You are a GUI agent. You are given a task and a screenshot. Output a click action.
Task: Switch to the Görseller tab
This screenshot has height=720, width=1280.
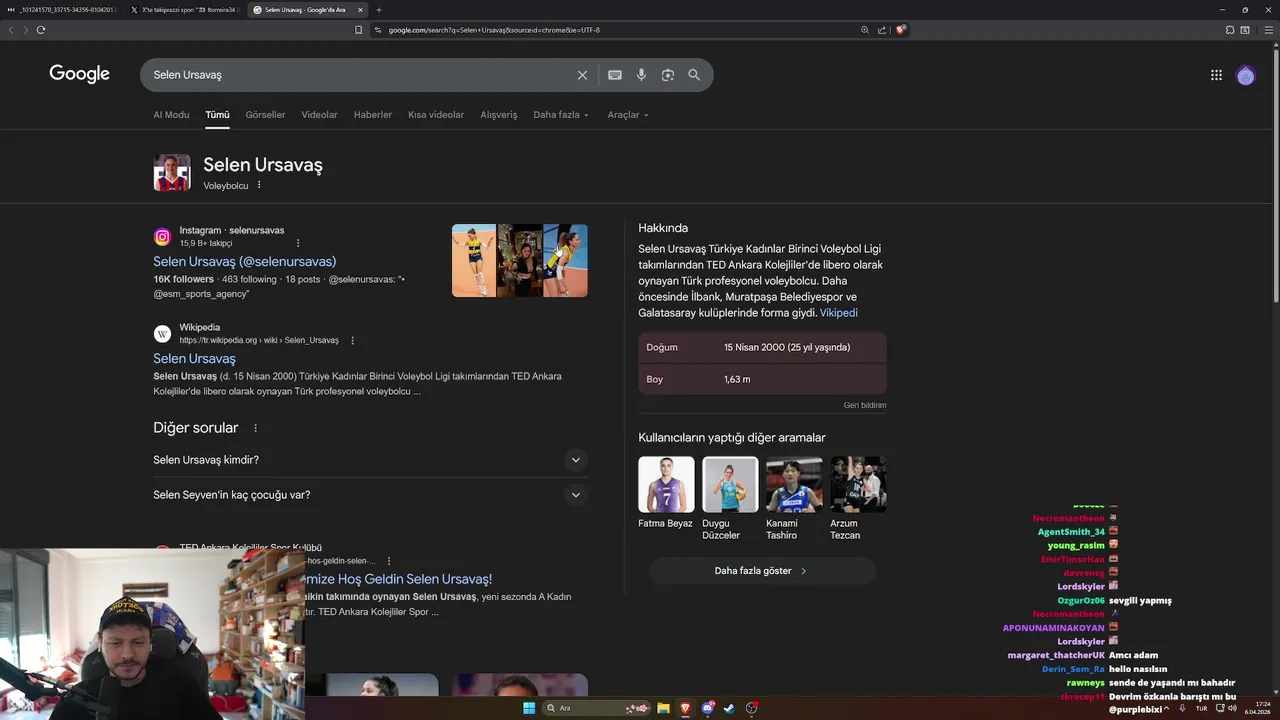[265, 115]
